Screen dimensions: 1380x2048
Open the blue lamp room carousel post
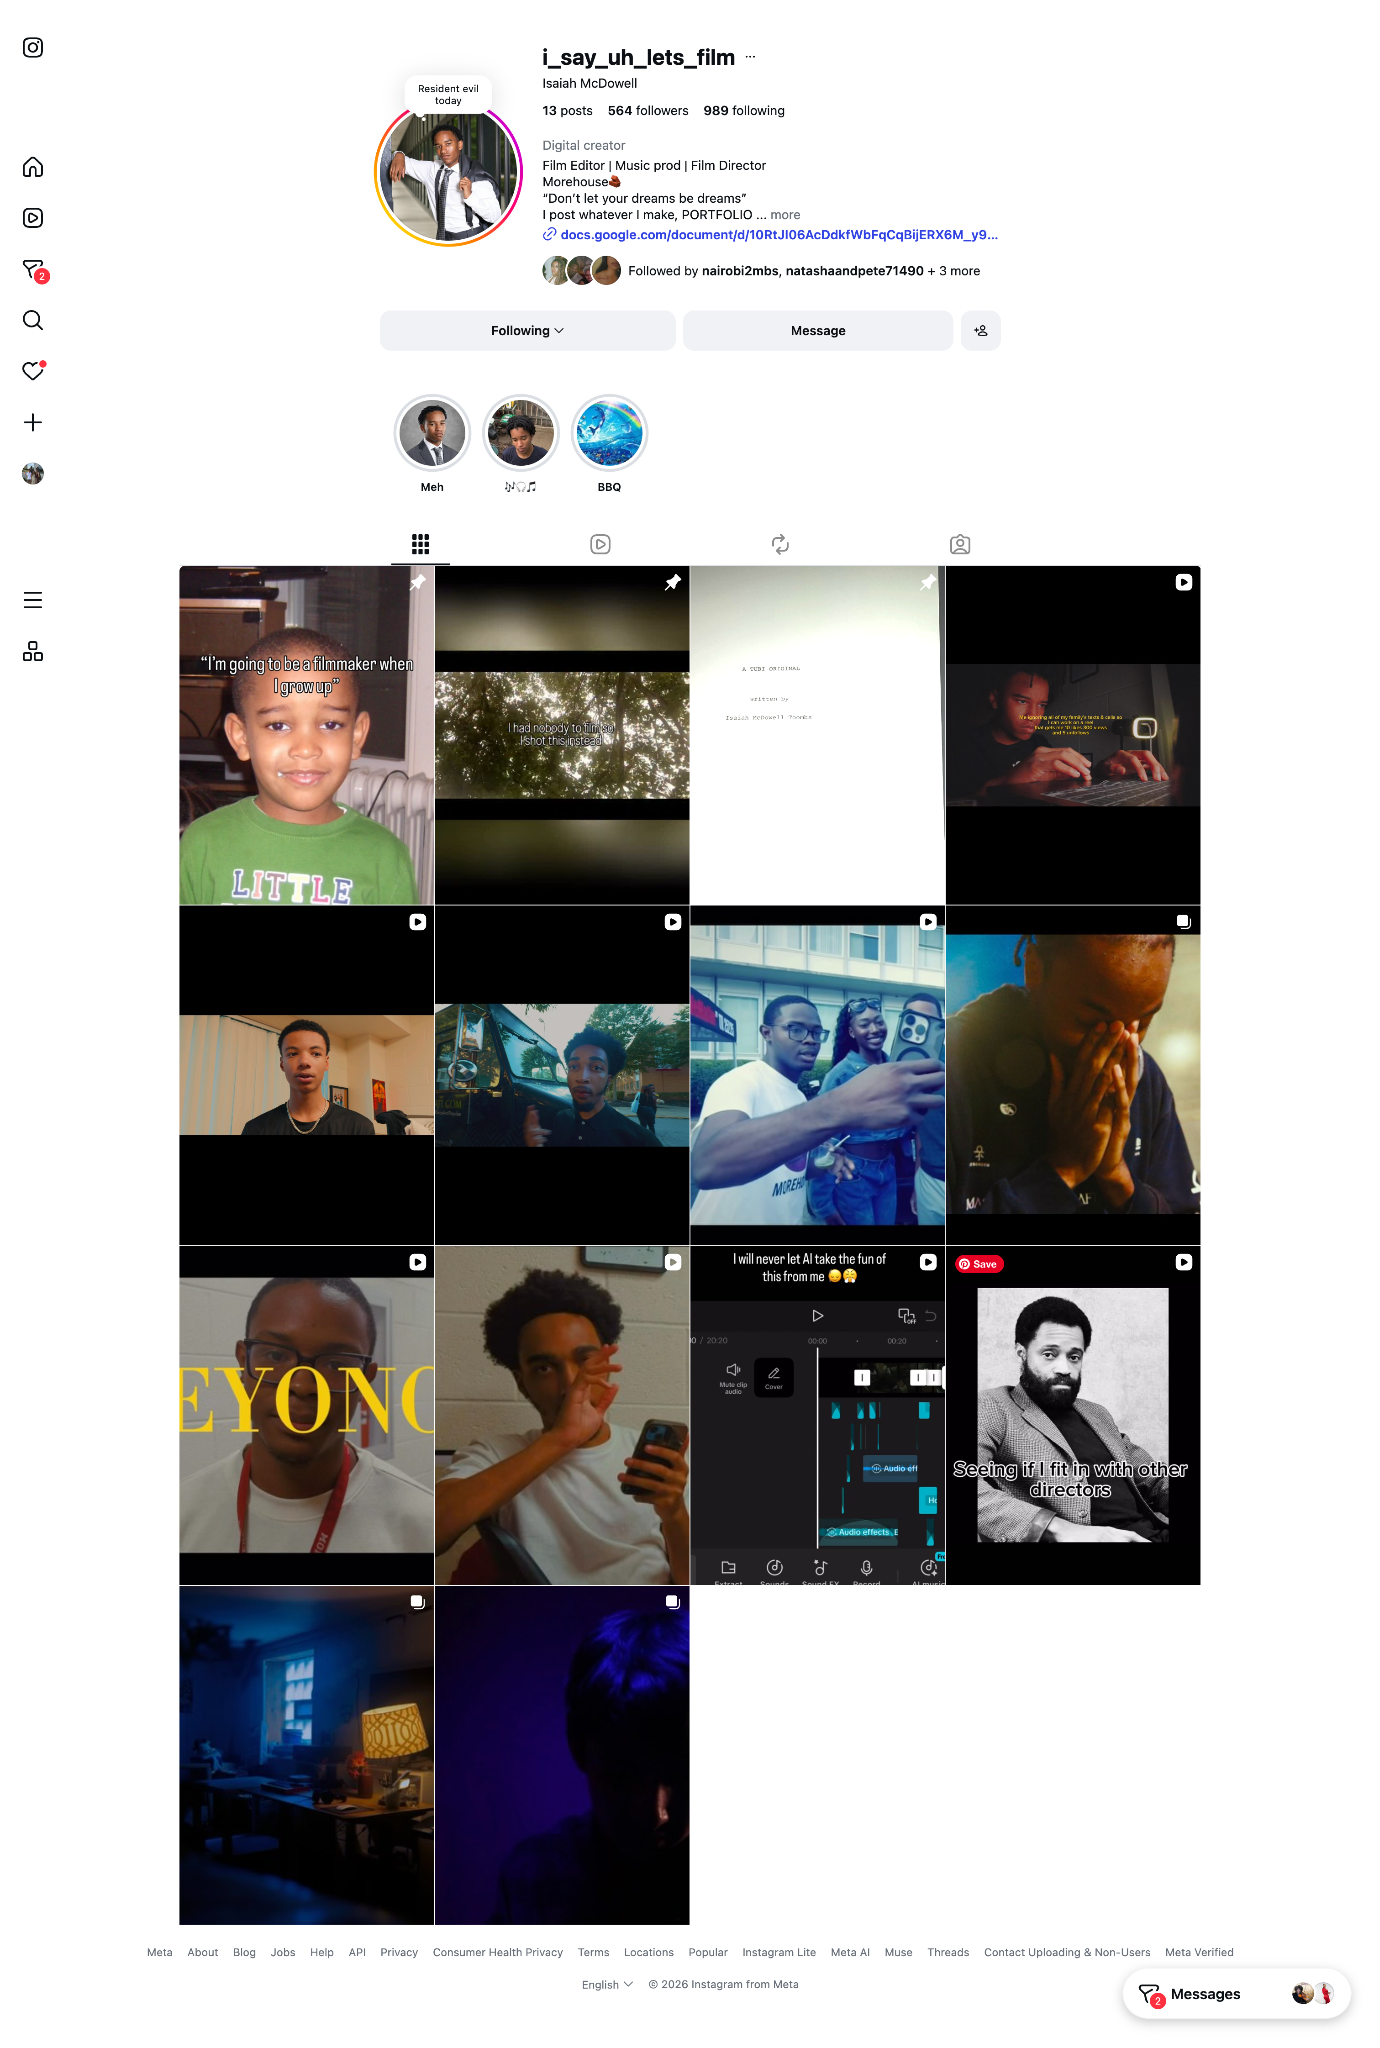click(x=307, y=1756)
